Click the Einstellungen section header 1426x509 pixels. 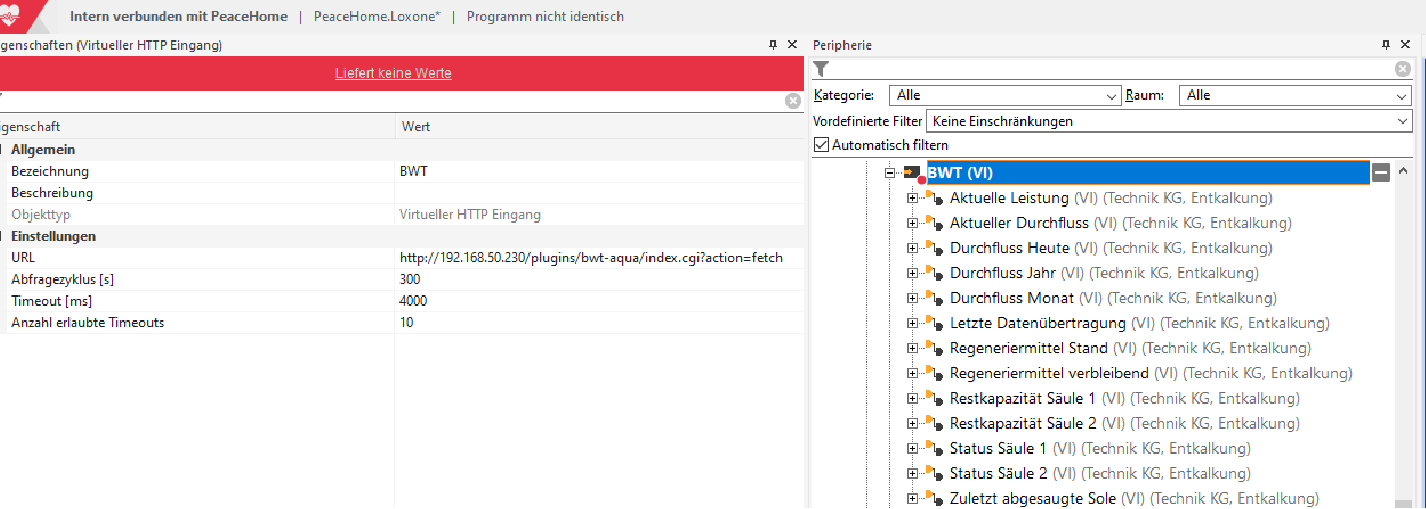click(x=53, y=236)
